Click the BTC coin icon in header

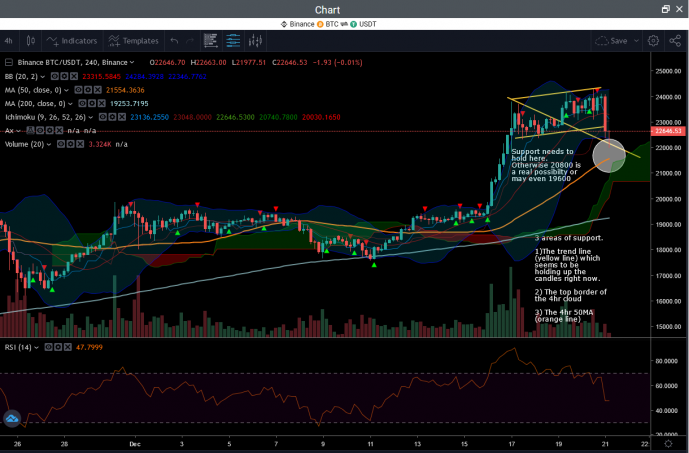click(320, 24)
